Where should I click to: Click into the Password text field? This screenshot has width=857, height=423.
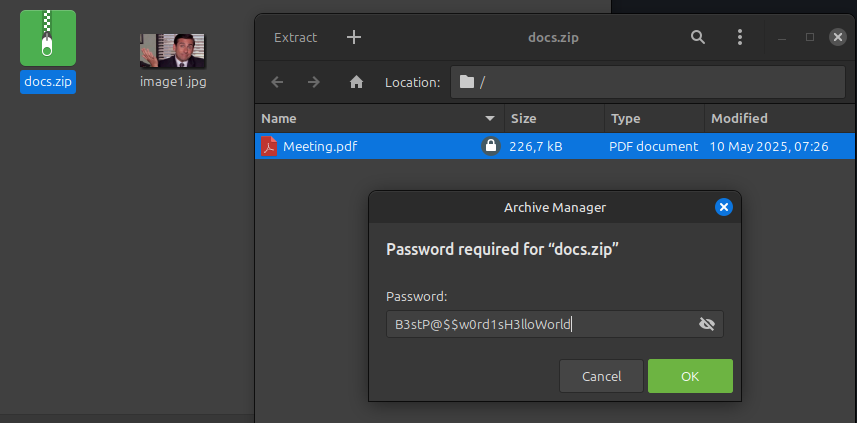point(540,324)
